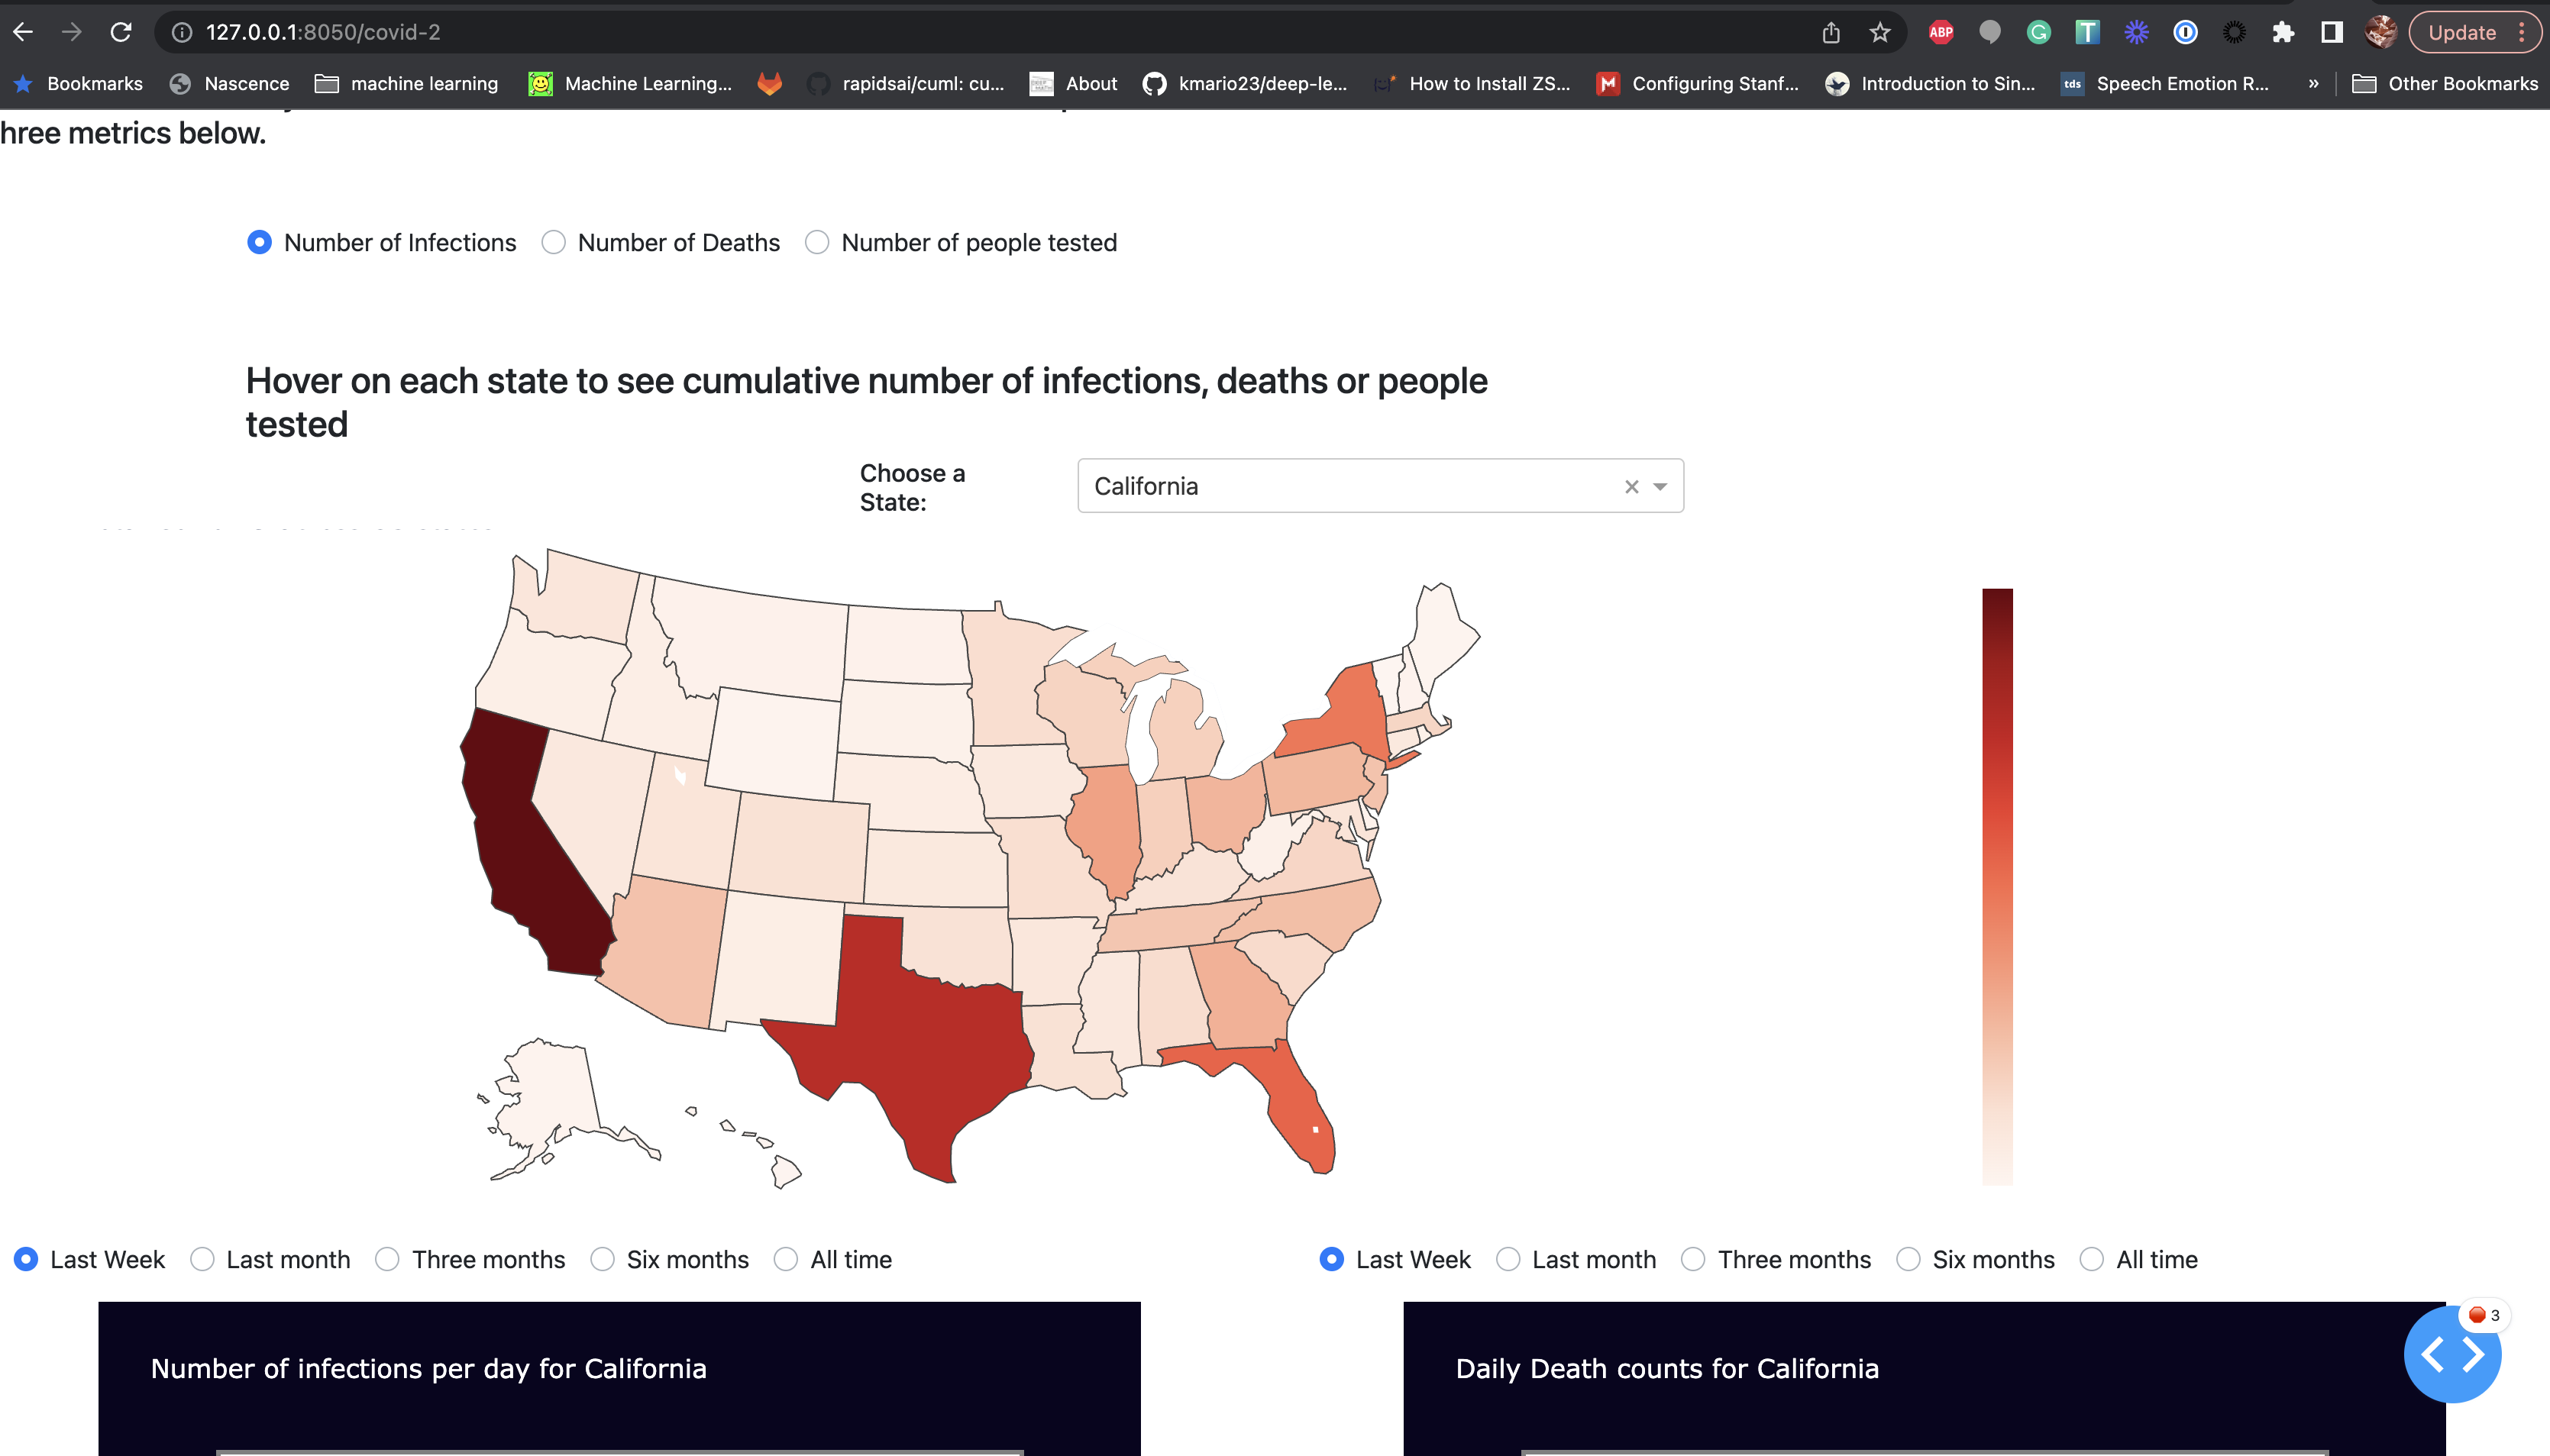Open the Machine Learning... smiley bookmark
The height and width of the screenshot is (1456, 2550).
[x=630, y=84]
